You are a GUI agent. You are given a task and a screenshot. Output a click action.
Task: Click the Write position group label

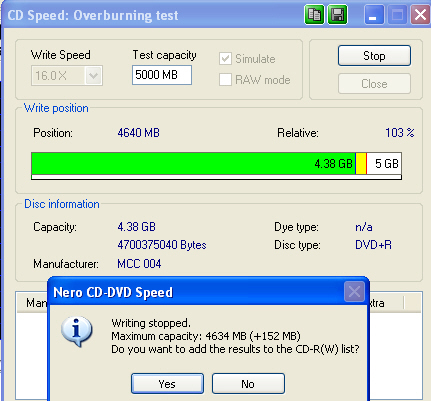[56, 108]
